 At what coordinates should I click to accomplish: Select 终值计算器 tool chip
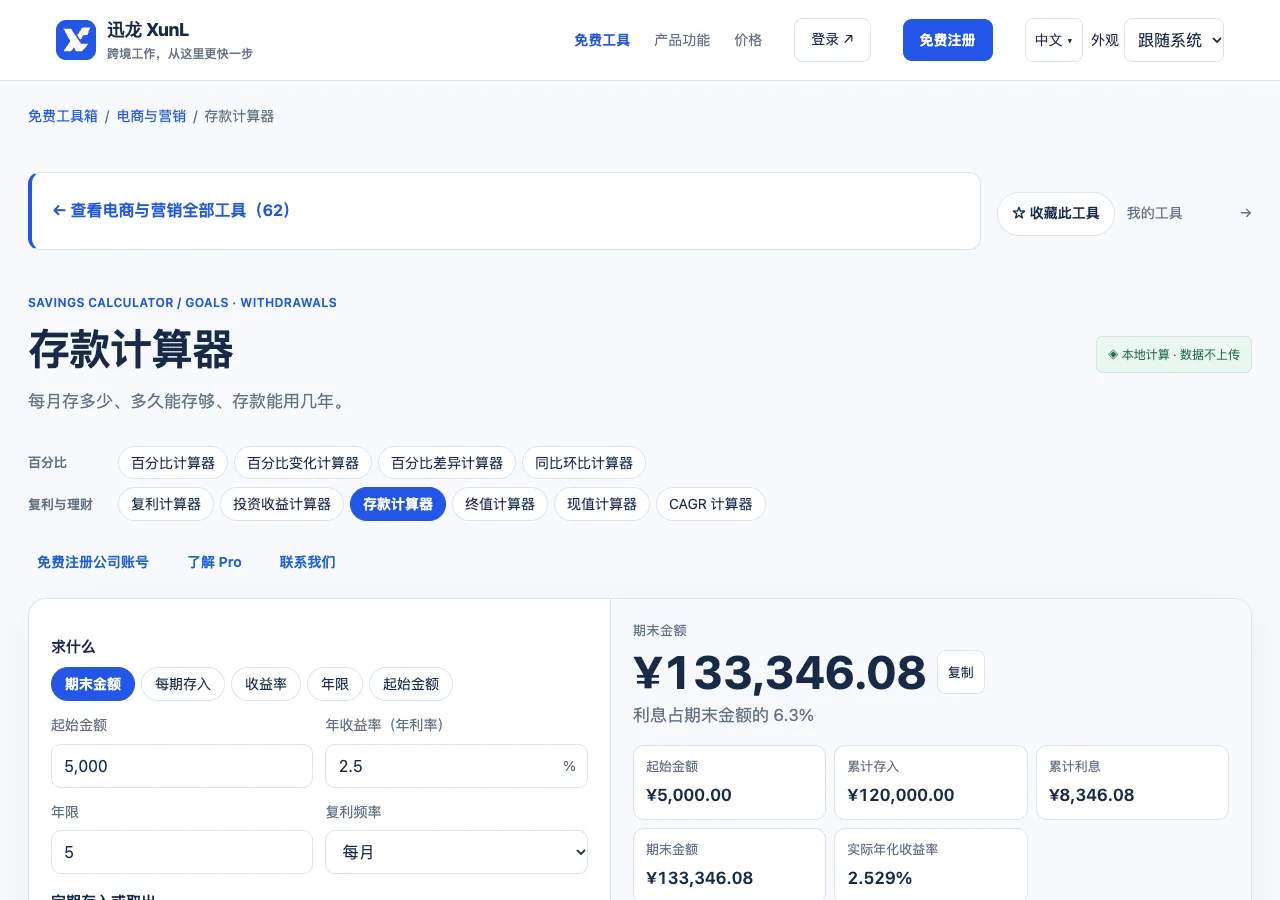[500, 504]
